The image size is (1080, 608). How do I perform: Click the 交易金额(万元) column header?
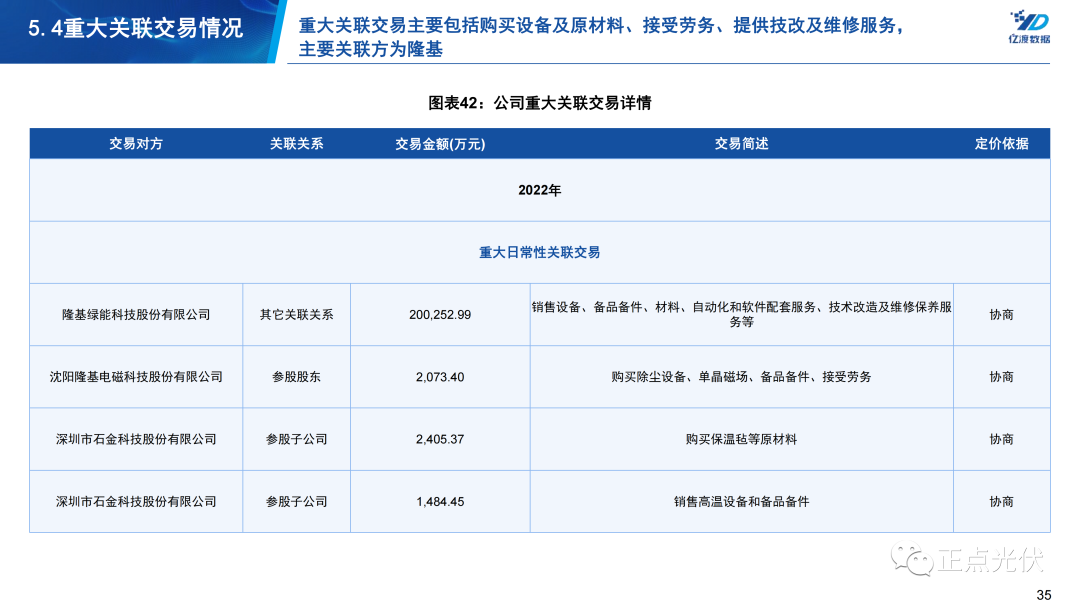[440, 144]
